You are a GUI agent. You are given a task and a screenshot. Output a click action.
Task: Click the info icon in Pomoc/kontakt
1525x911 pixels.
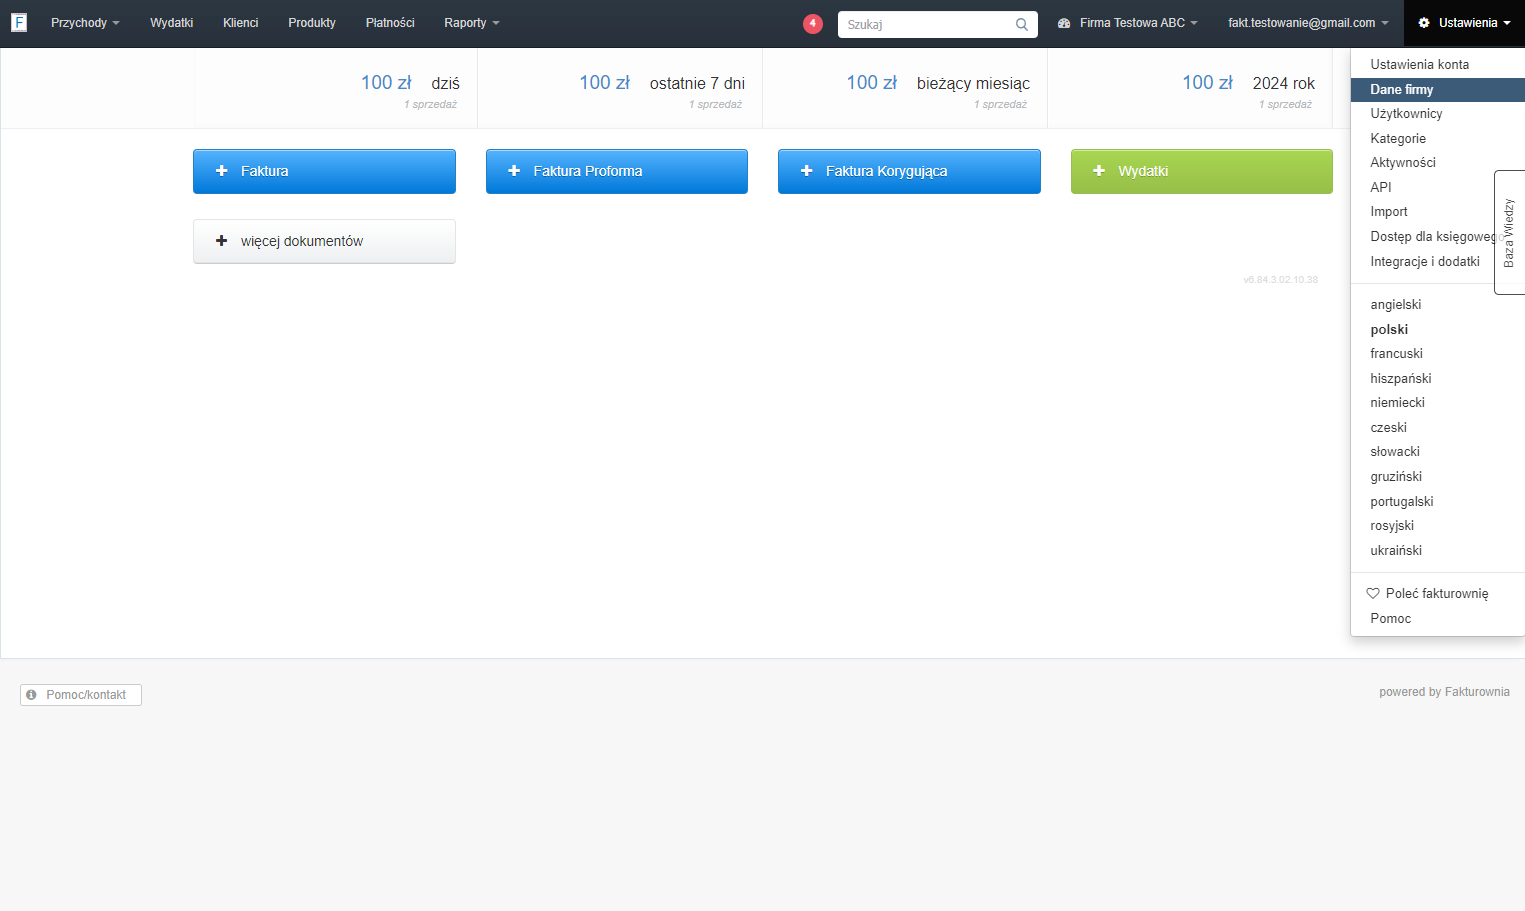point(31,694)
